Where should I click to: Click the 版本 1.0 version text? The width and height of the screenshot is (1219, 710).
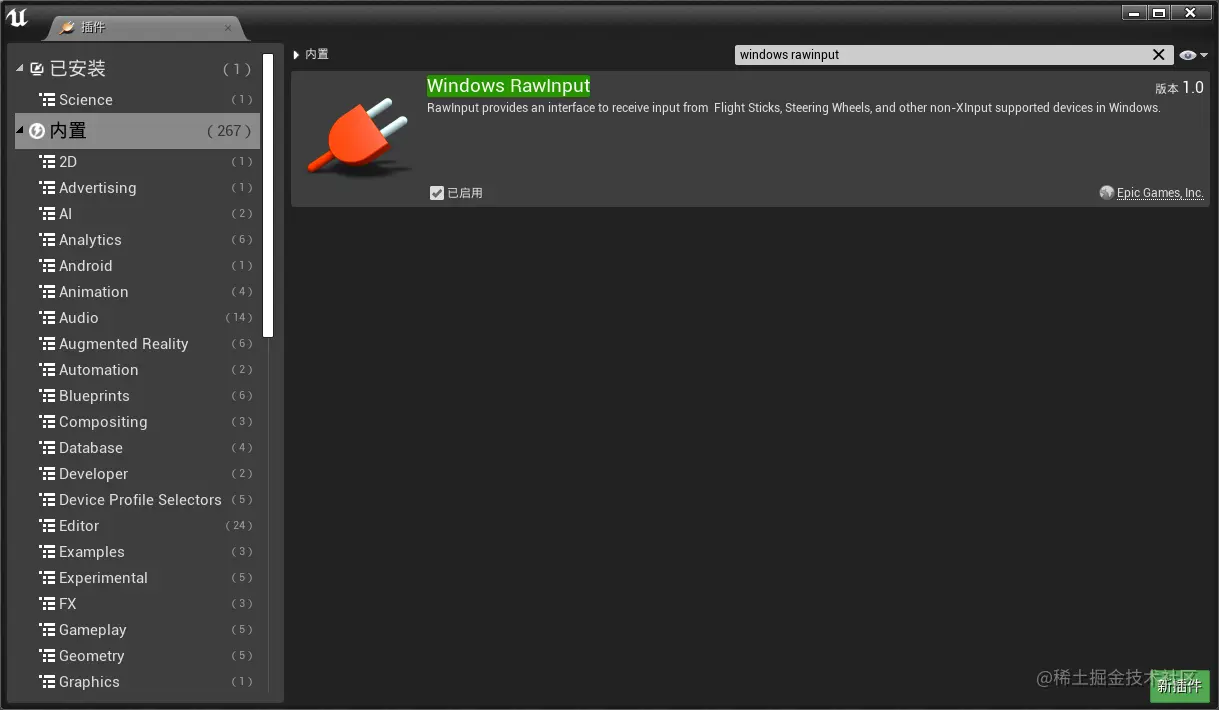click(1179, 88)
